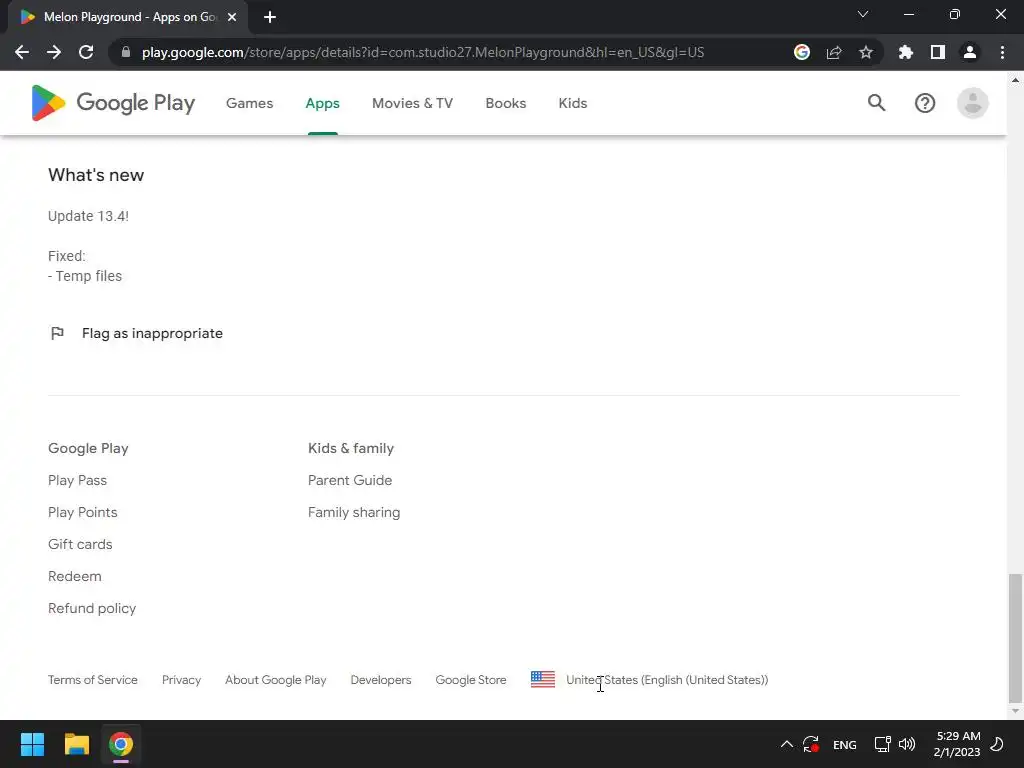Screen dimensions: 1024x768
Task: Go back with browser back arrow
Action: point(22,52)
